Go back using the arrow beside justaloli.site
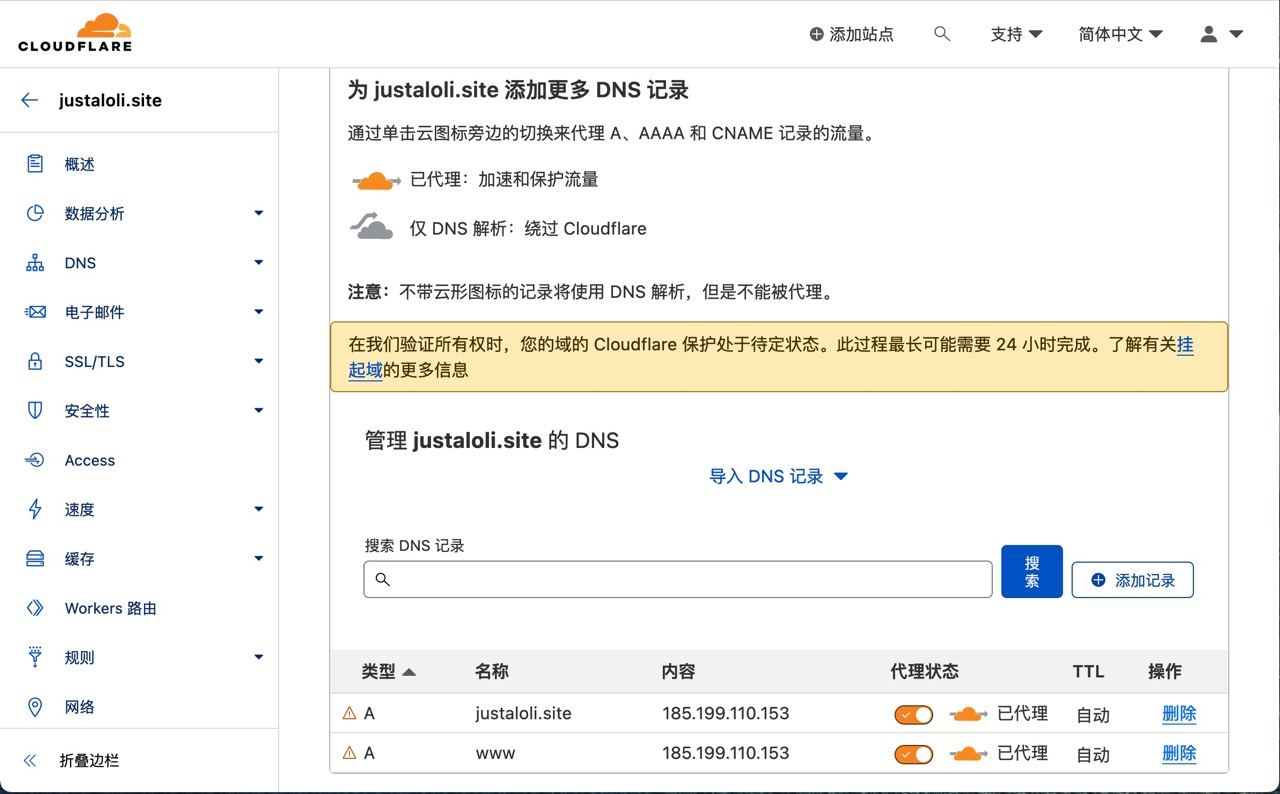The width and height of the screenshot is (1280, 794). pos(30,100)
